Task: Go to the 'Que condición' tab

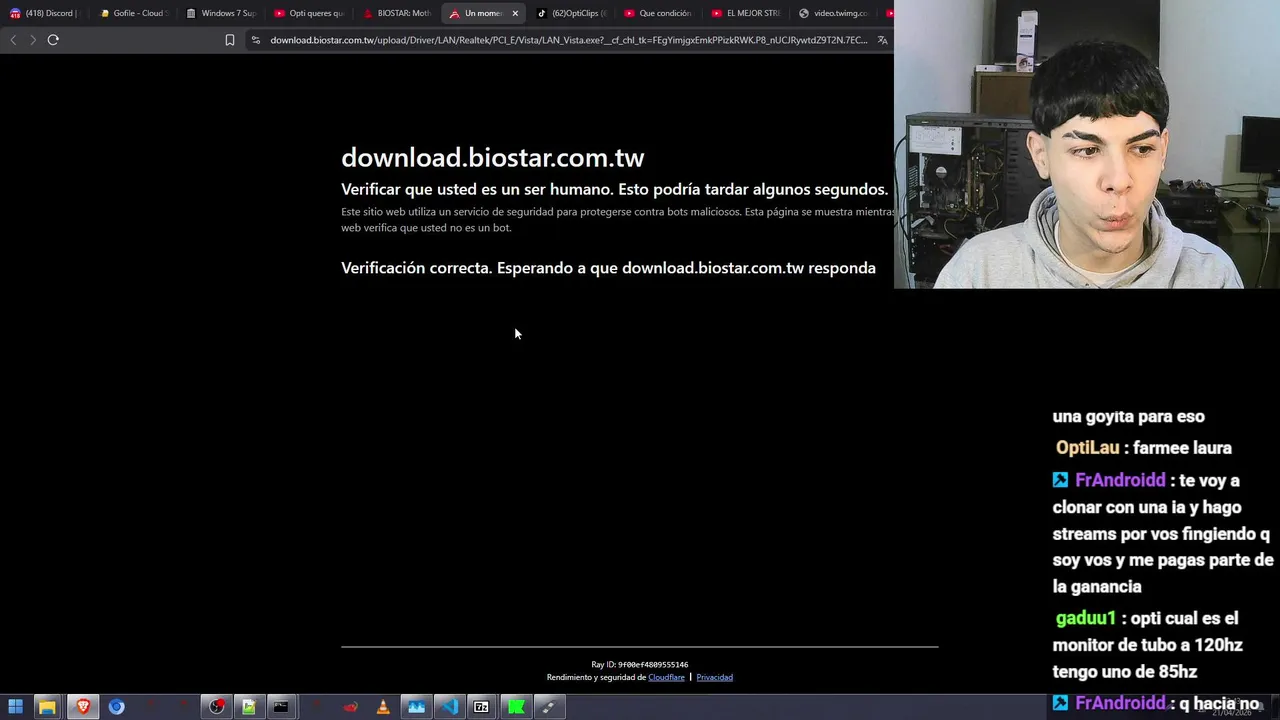Action: (x=658, y=13)
